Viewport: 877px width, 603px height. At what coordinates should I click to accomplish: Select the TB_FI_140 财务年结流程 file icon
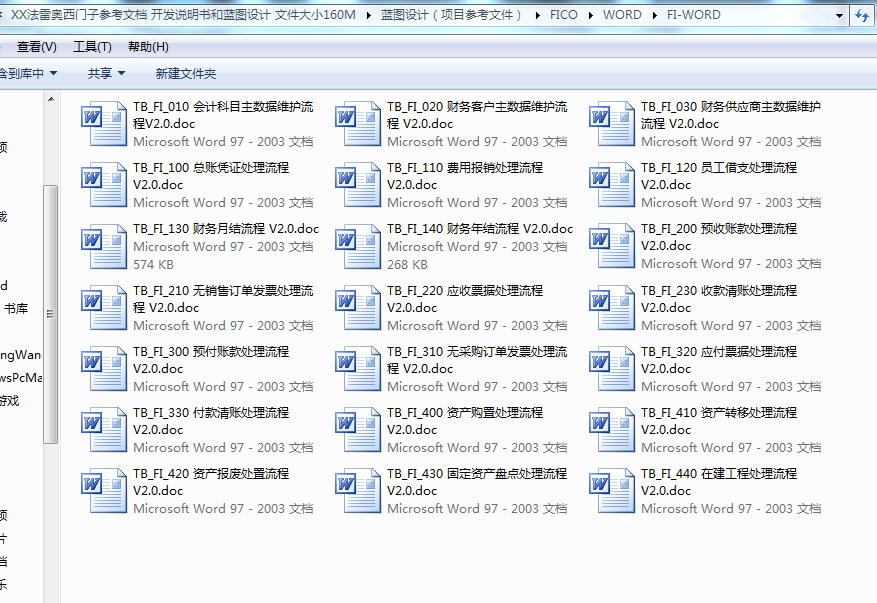(x=358, y=246)
